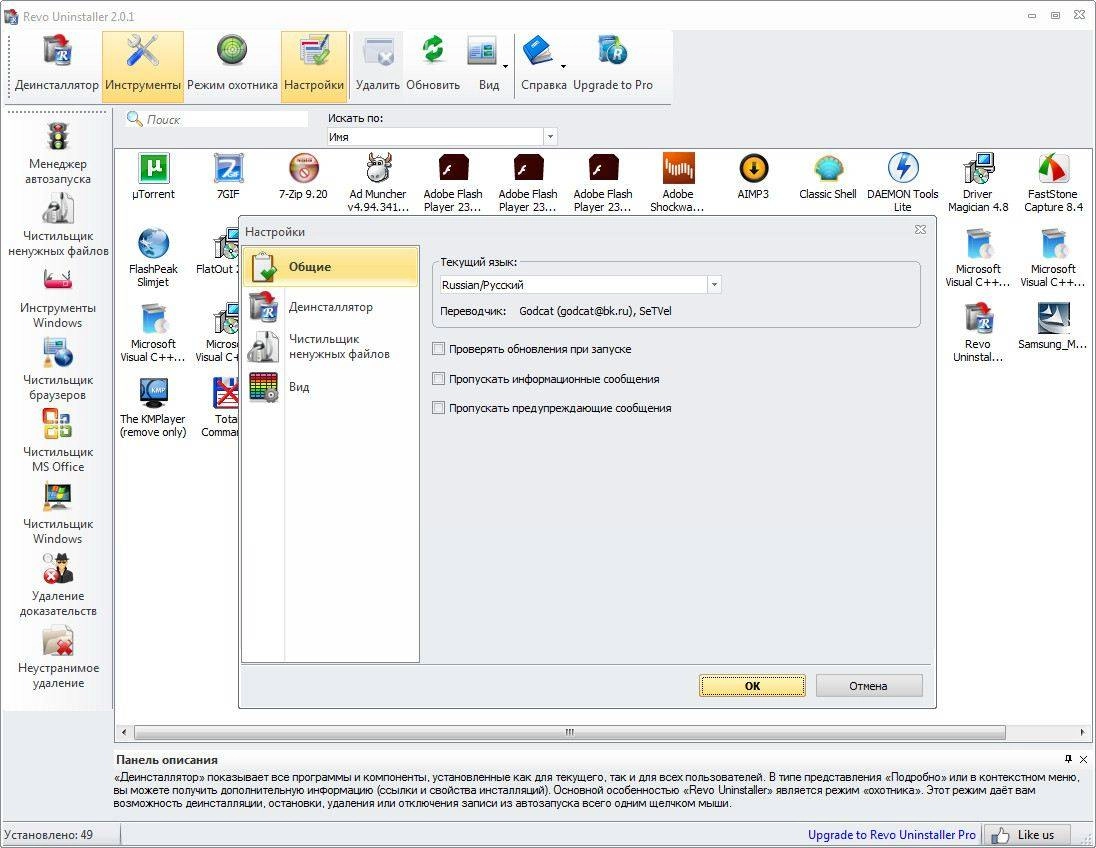1096x848 pixels.
Task: Select the Деинсталлятор settings tab
Action: pos(331,306)
